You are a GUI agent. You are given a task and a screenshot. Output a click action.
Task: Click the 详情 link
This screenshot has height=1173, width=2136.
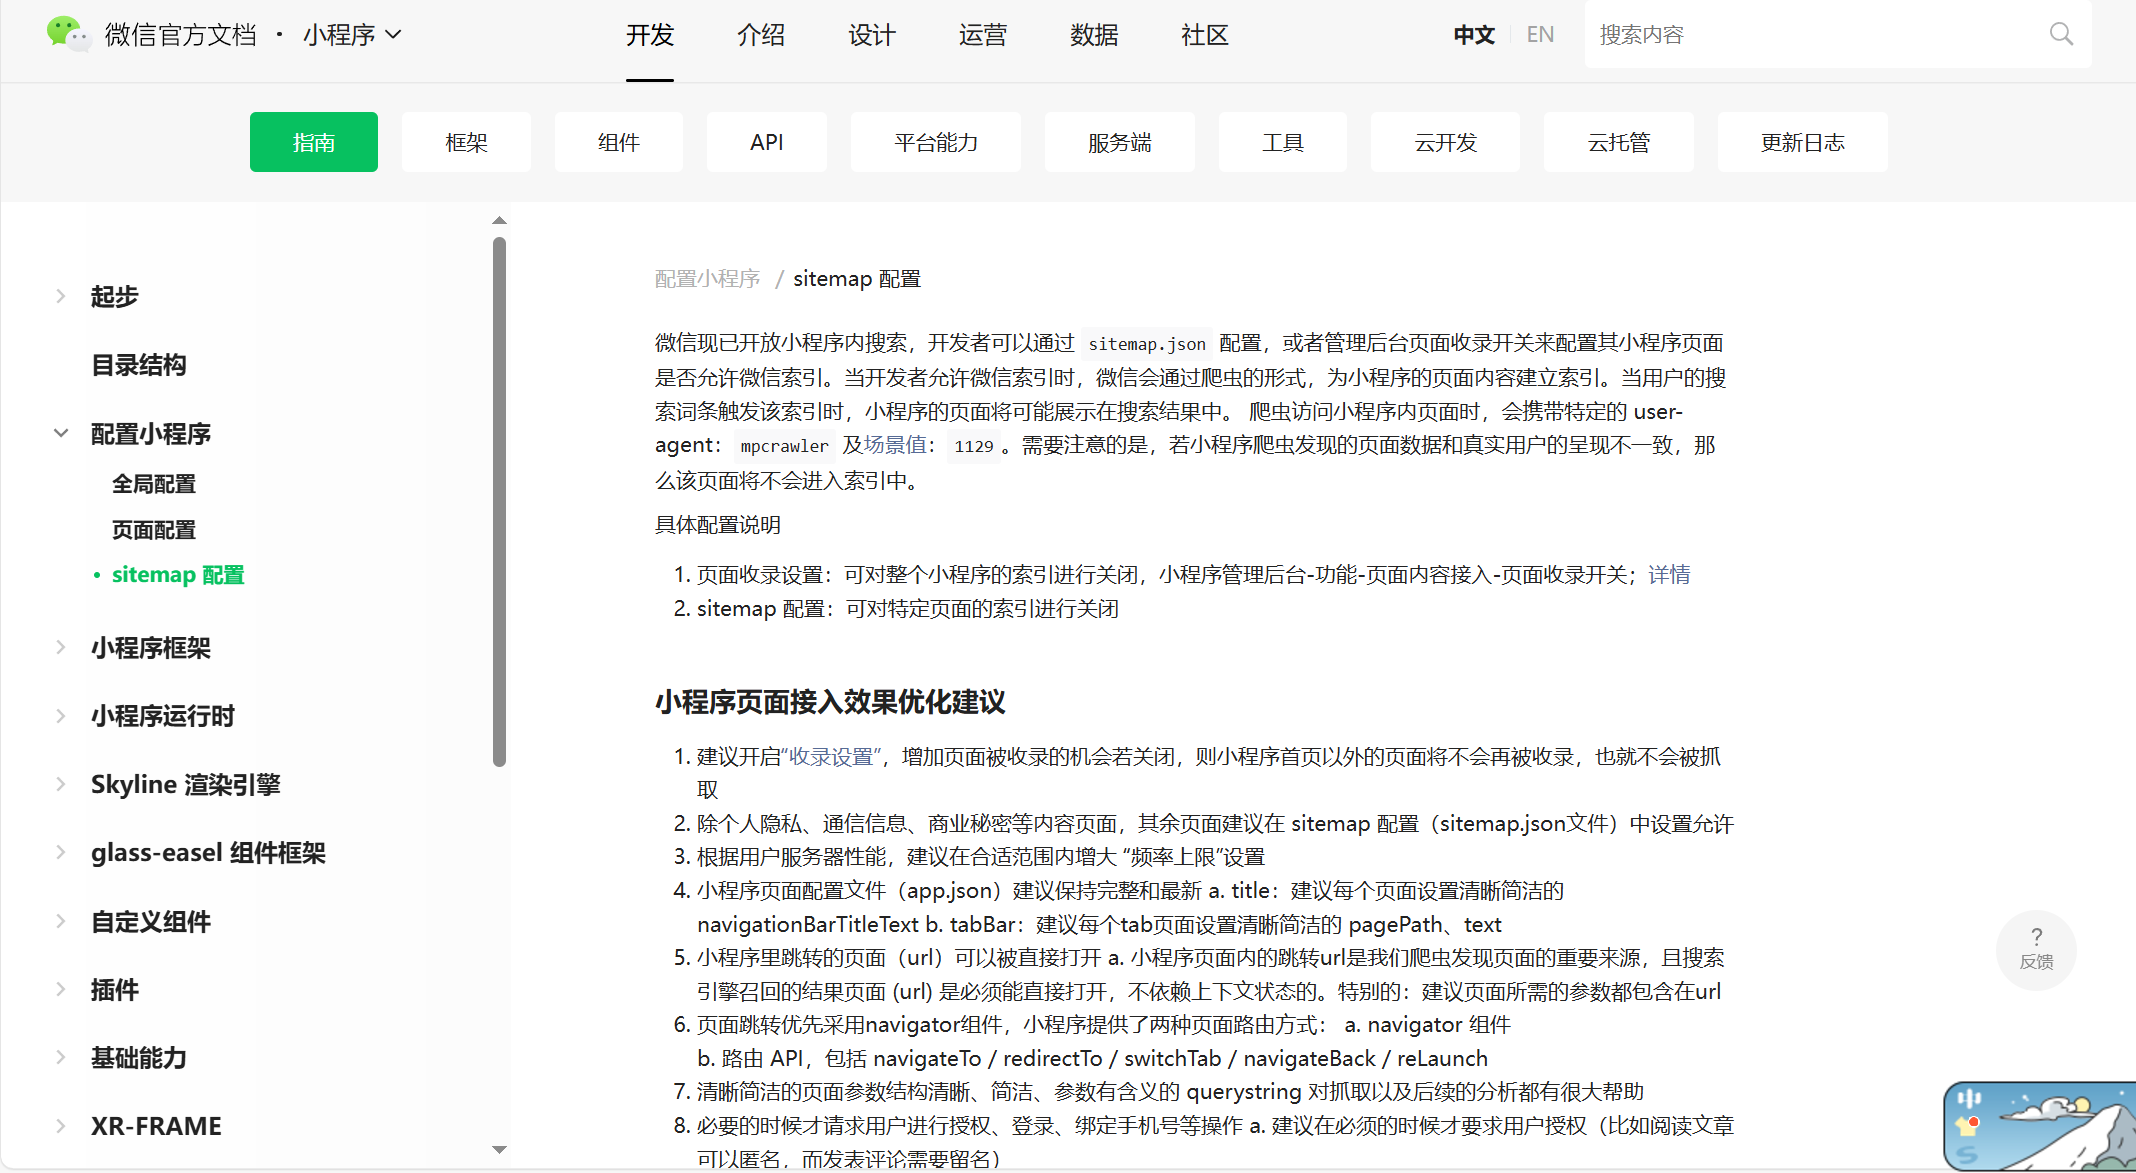pyautogui.click(x=1669, y=575)
